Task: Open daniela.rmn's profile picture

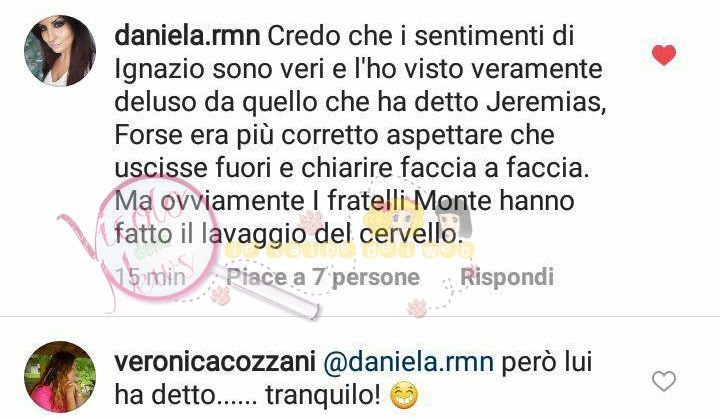Action: pos(60,51)
